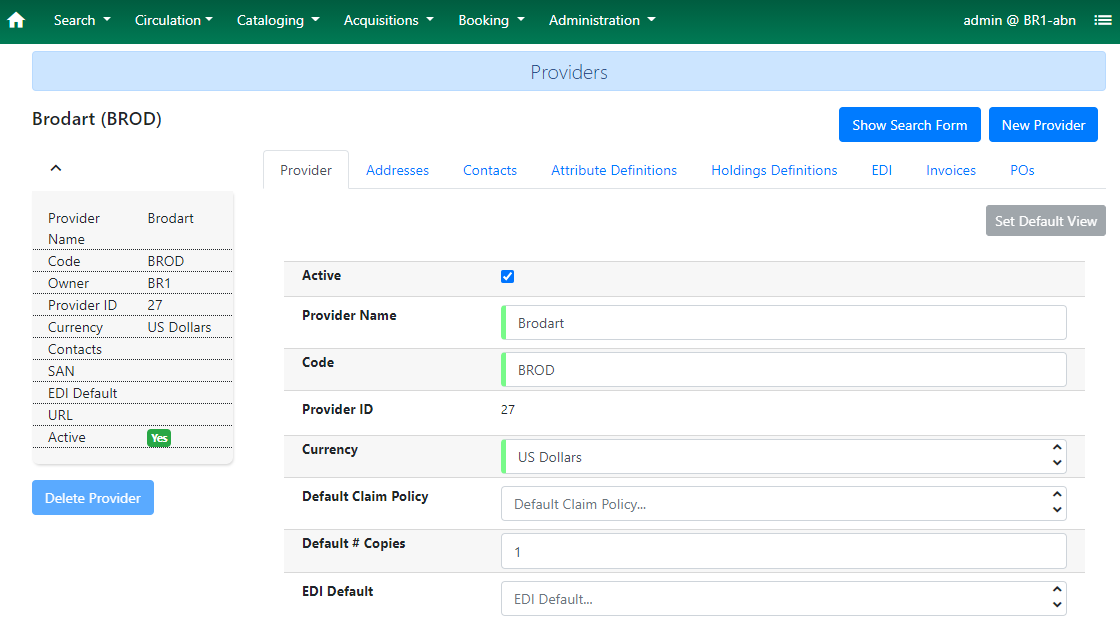
Task: Open the Cataloging menu
Action: 278,20
